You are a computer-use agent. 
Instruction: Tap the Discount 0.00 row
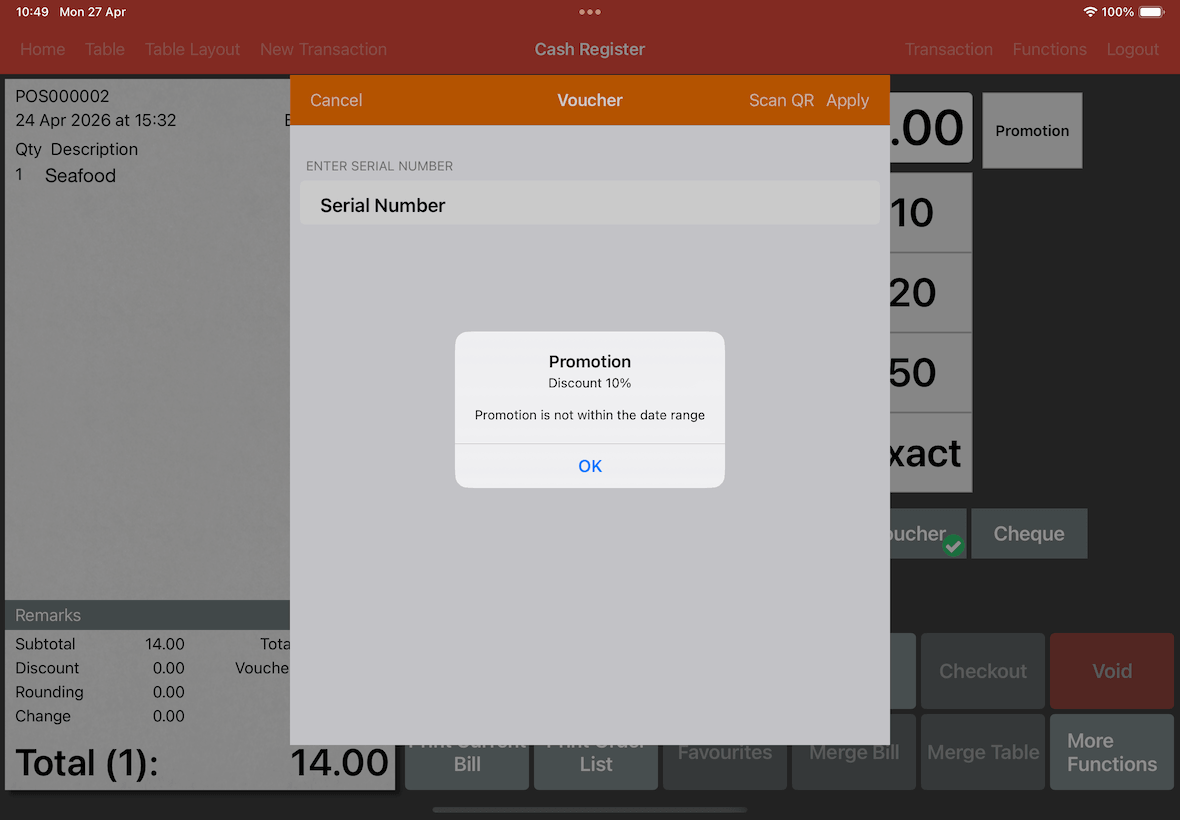tap(99, 668)
